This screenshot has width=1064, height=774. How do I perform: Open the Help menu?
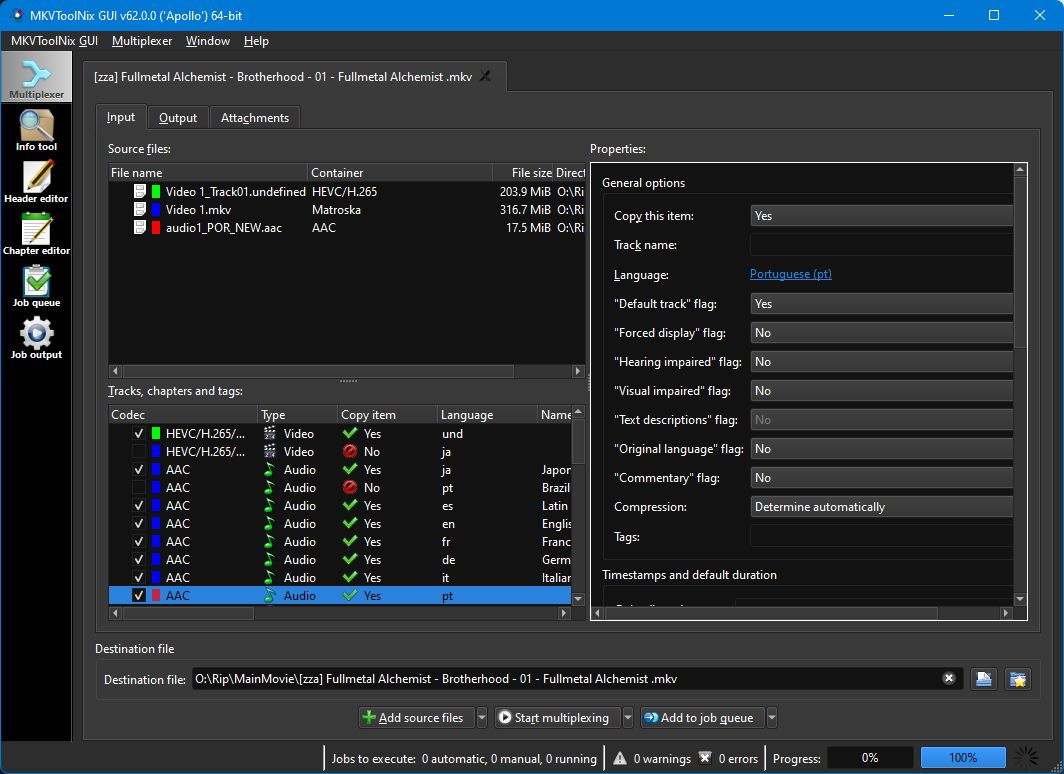click(x=256, y=41)
